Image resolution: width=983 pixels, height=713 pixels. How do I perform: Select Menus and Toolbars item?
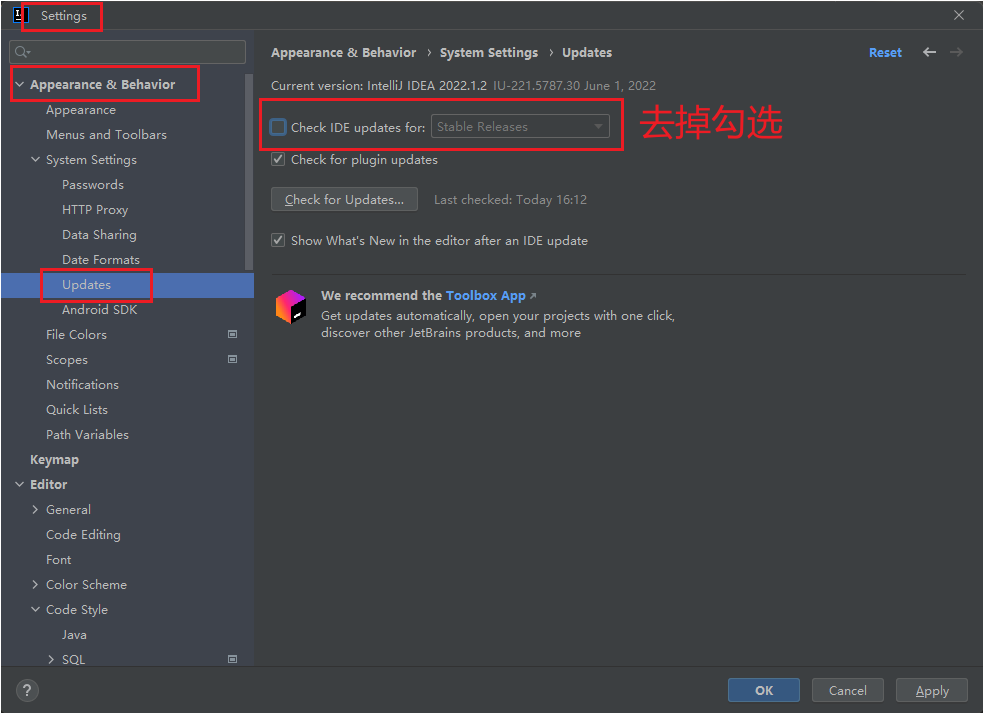[x=107, y=135]
